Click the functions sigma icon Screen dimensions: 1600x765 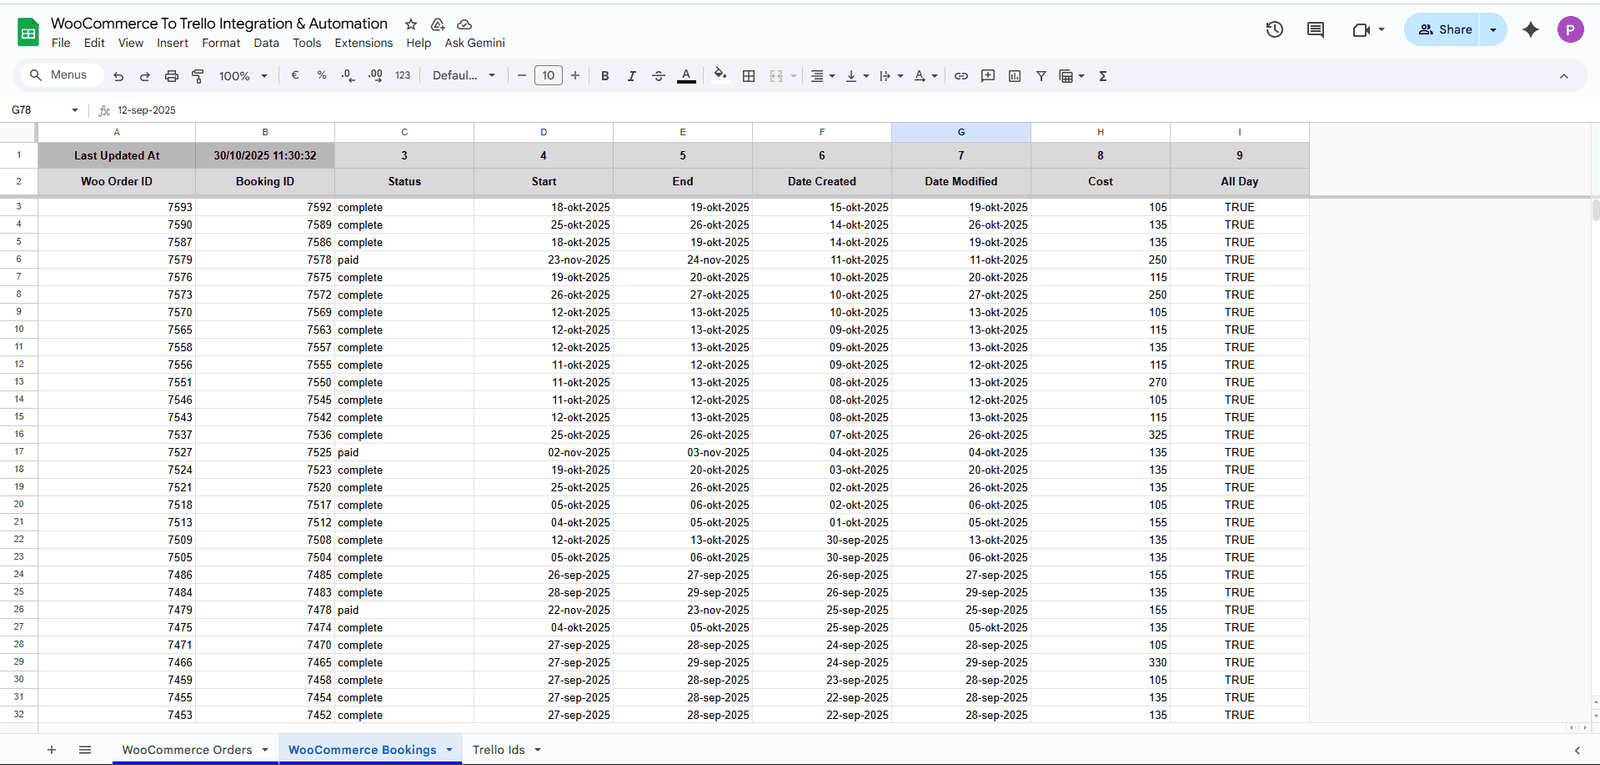point(1103,76)
